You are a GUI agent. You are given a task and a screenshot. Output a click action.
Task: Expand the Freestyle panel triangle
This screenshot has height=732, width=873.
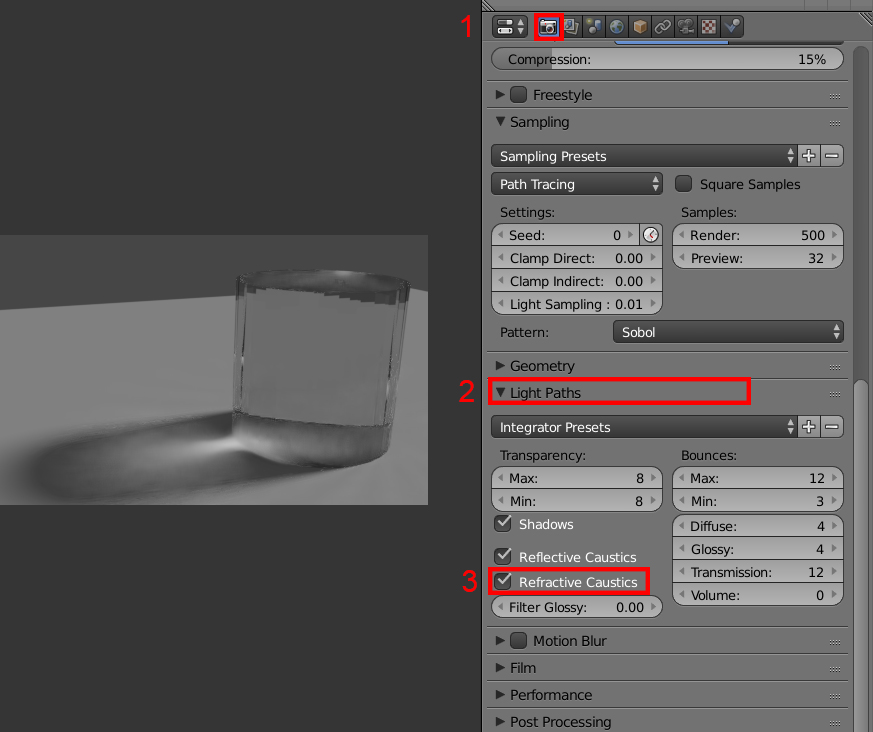pos(500,95)
